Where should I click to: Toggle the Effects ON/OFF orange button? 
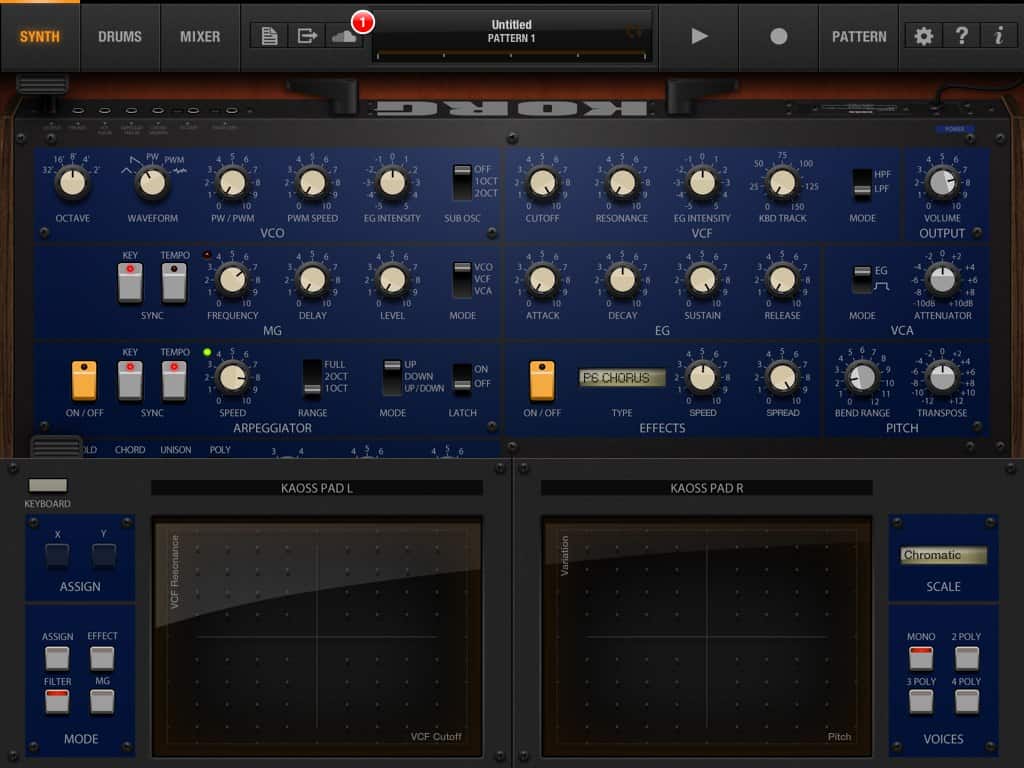point(542,380)
